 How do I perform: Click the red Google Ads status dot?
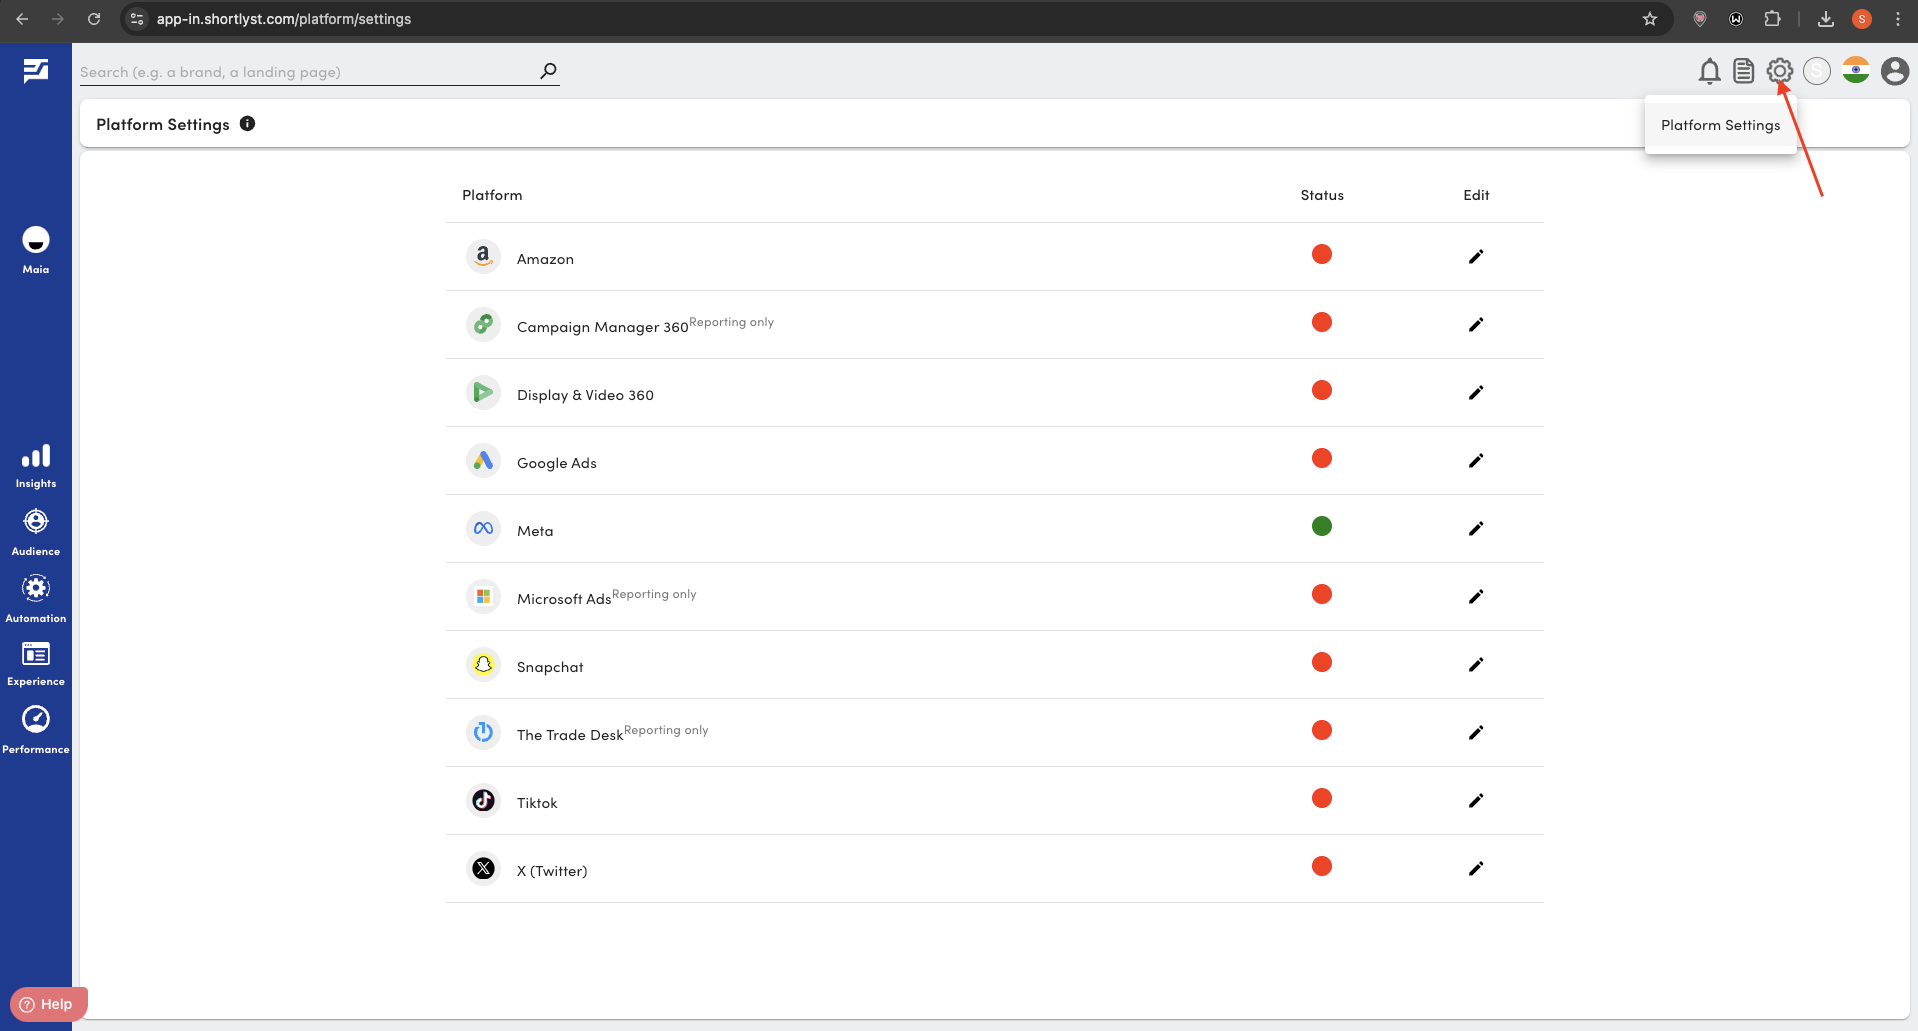(1321, 458)
